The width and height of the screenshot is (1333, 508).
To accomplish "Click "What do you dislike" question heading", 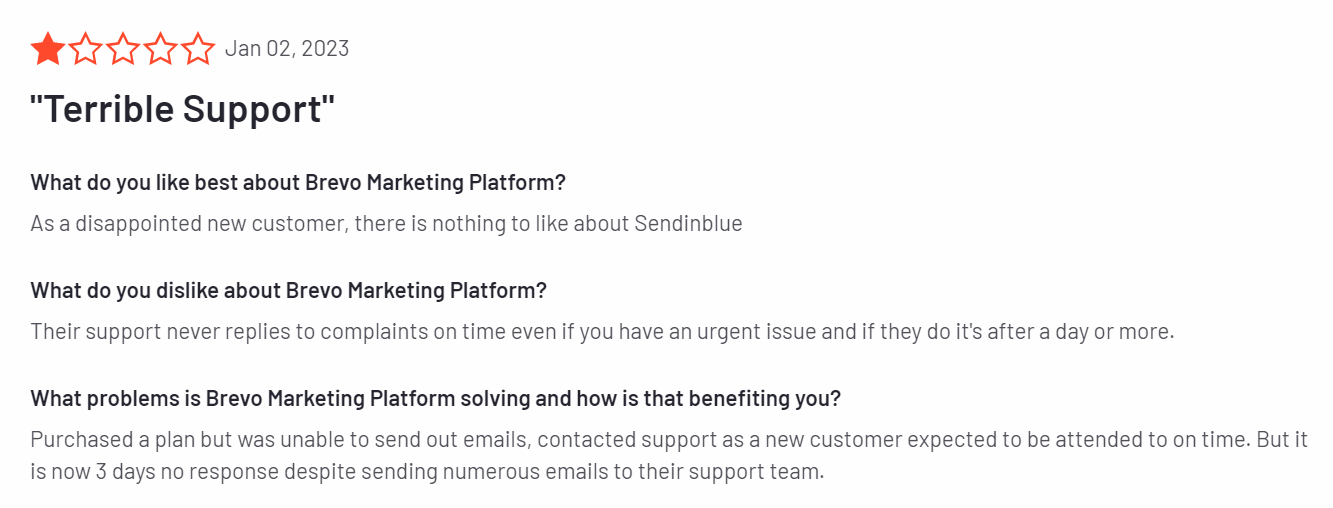I will coord(289,290).
